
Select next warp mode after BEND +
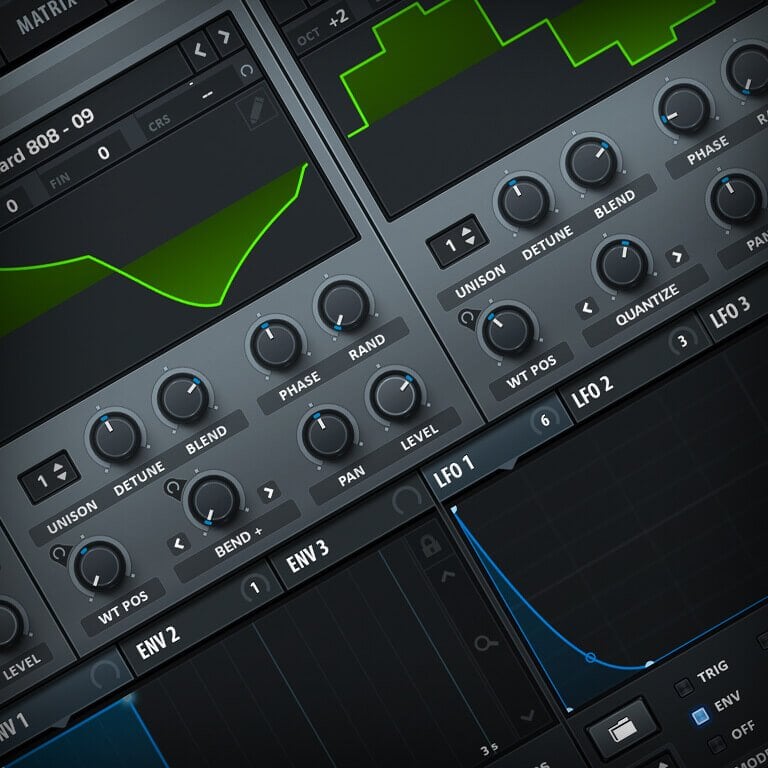click(269, 492)
